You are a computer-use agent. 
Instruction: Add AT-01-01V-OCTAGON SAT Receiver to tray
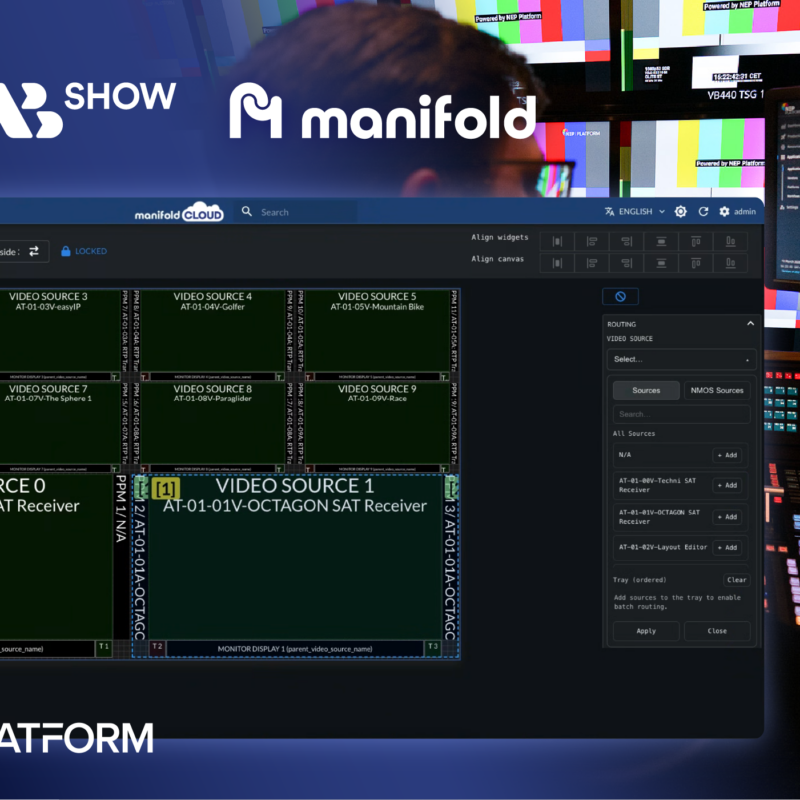click(727, 517)
